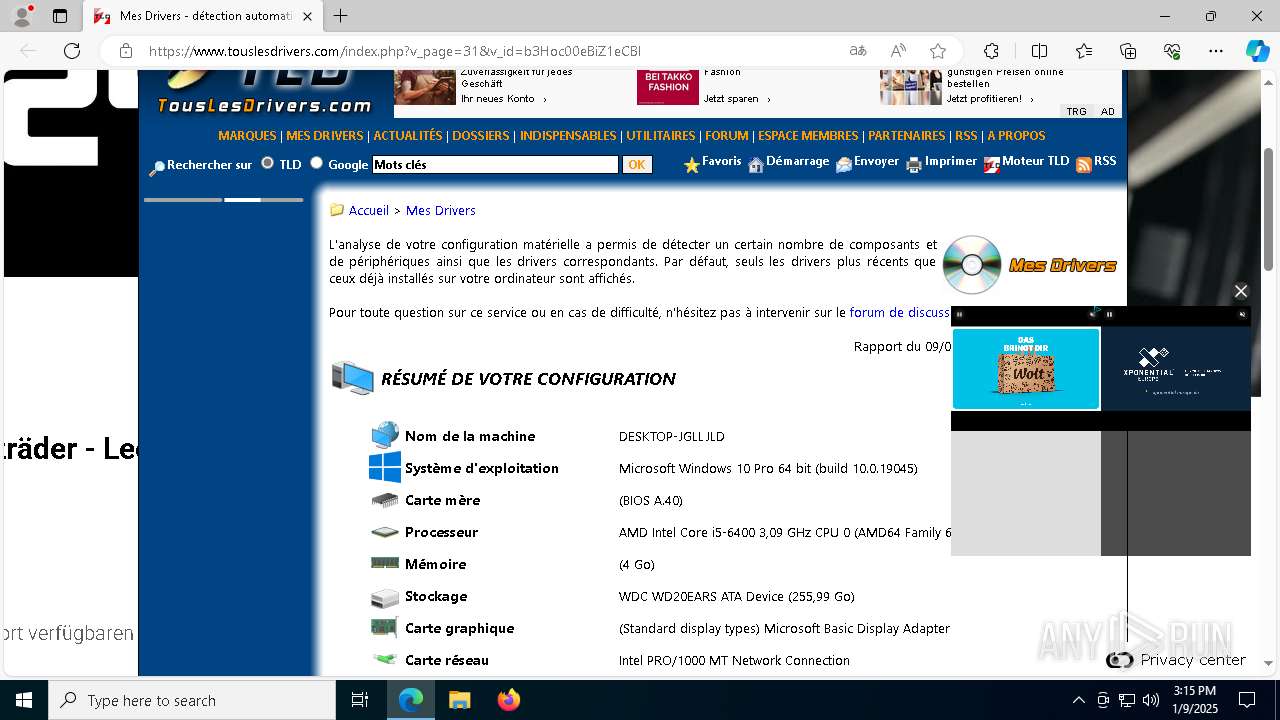Toggle the Privacy center switch icon
This screenshot has width=1280, height=720.
coord(1120,660)
